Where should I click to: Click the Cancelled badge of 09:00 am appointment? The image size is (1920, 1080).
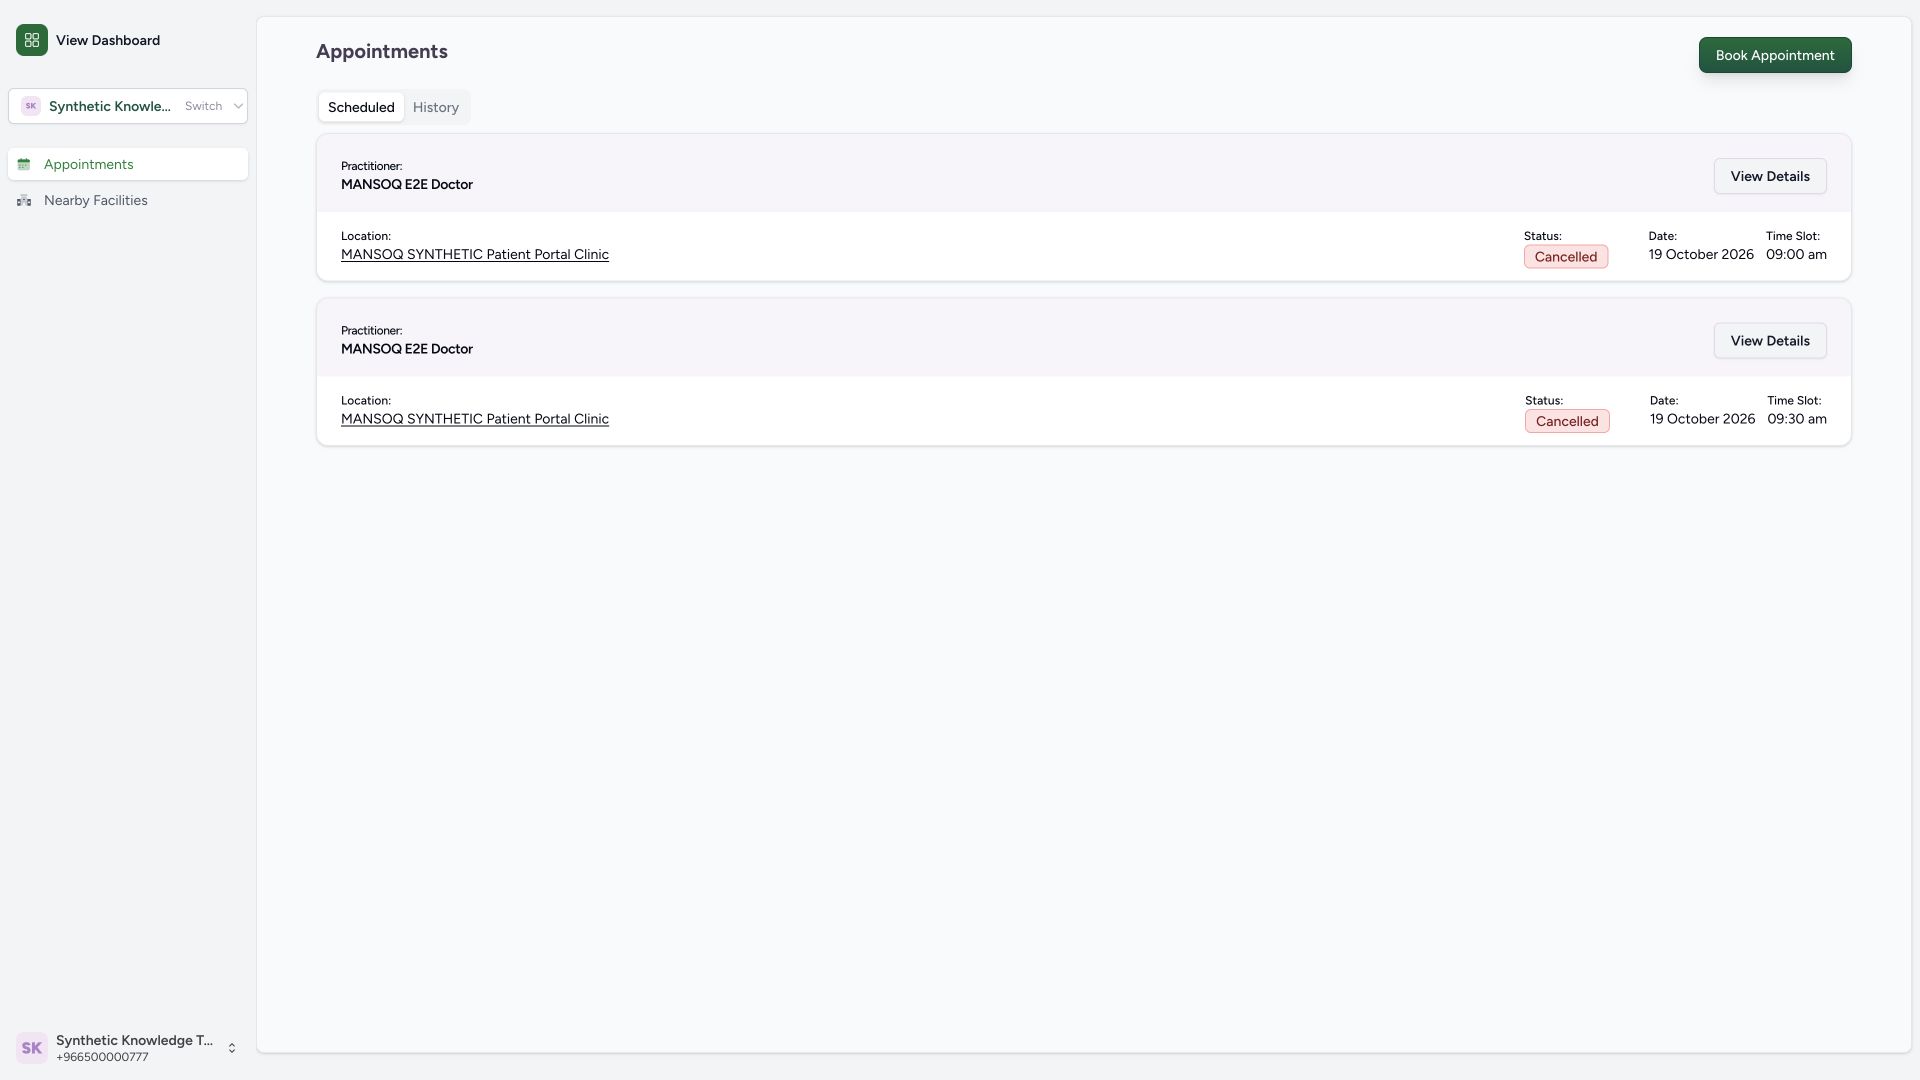1566,257
